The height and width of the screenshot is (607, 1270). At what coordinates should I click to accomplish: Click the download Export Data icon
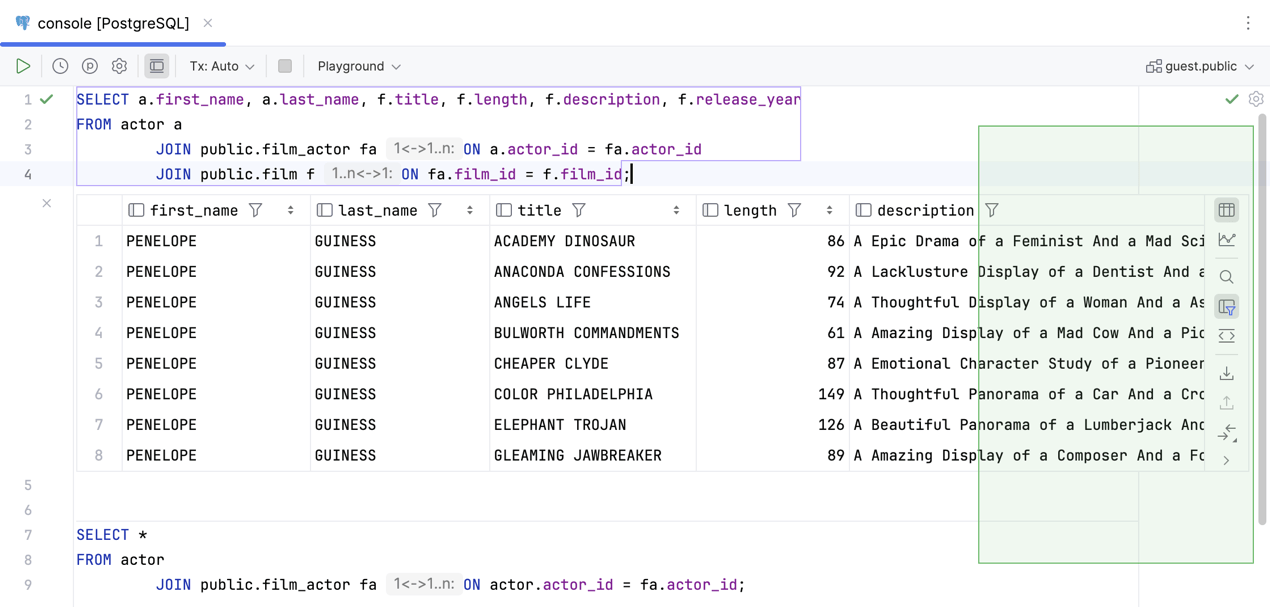point(1227,373)
